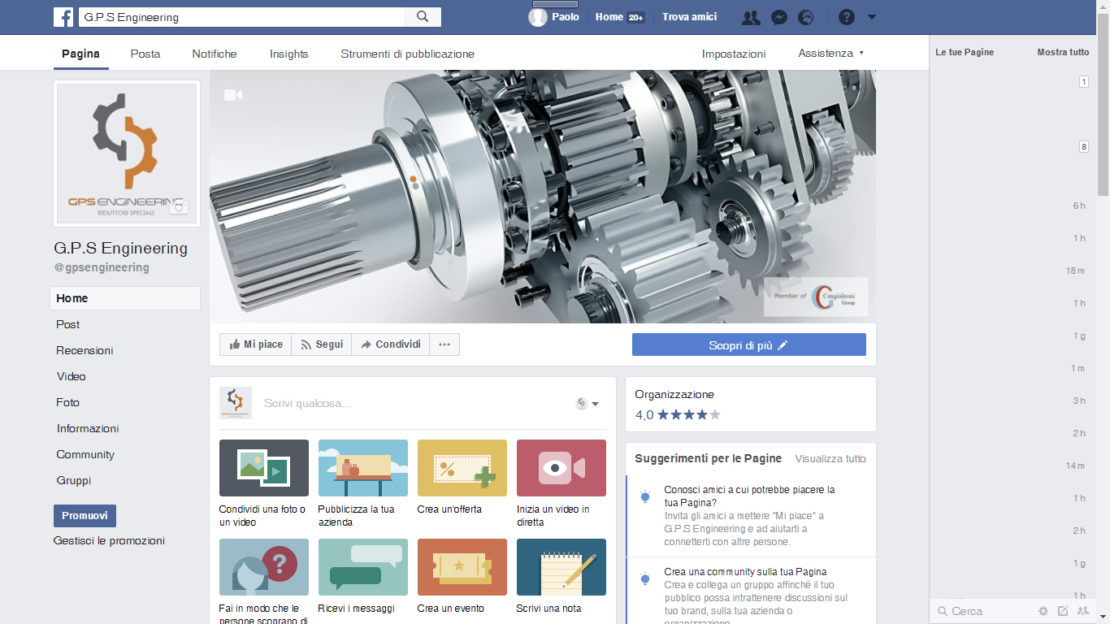Click camera icon on profile picture
This screenshot has height=624, width=1110.
(178, 207)
